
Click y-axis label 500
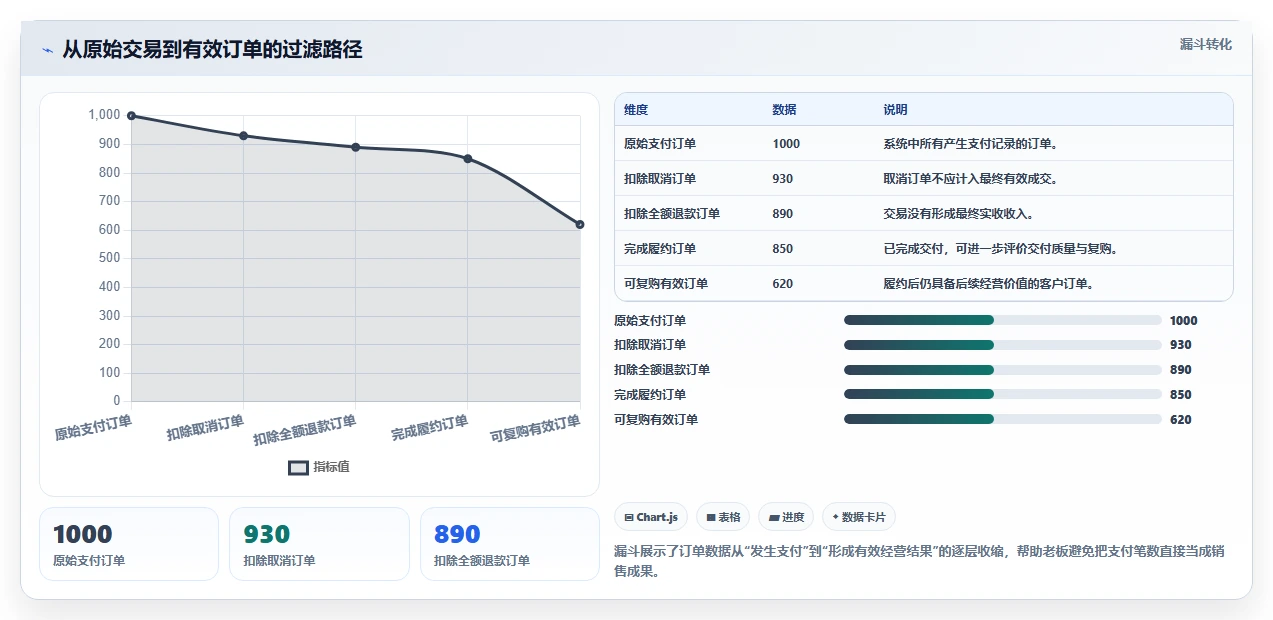109,258
